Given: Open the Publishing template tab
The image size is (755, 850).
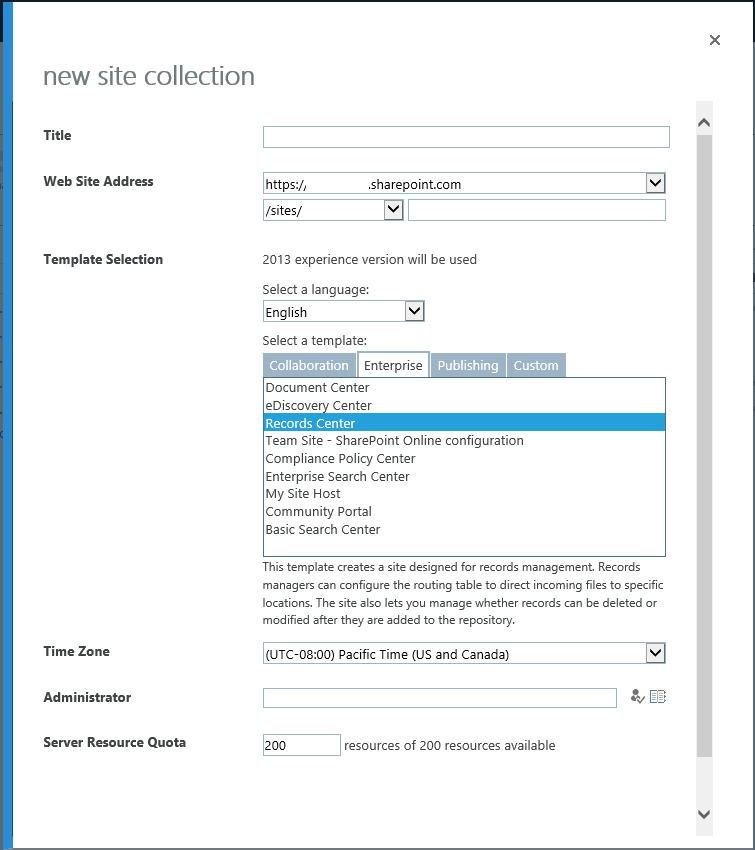Looking at the screenshot, I should click(x=468, y=365).
